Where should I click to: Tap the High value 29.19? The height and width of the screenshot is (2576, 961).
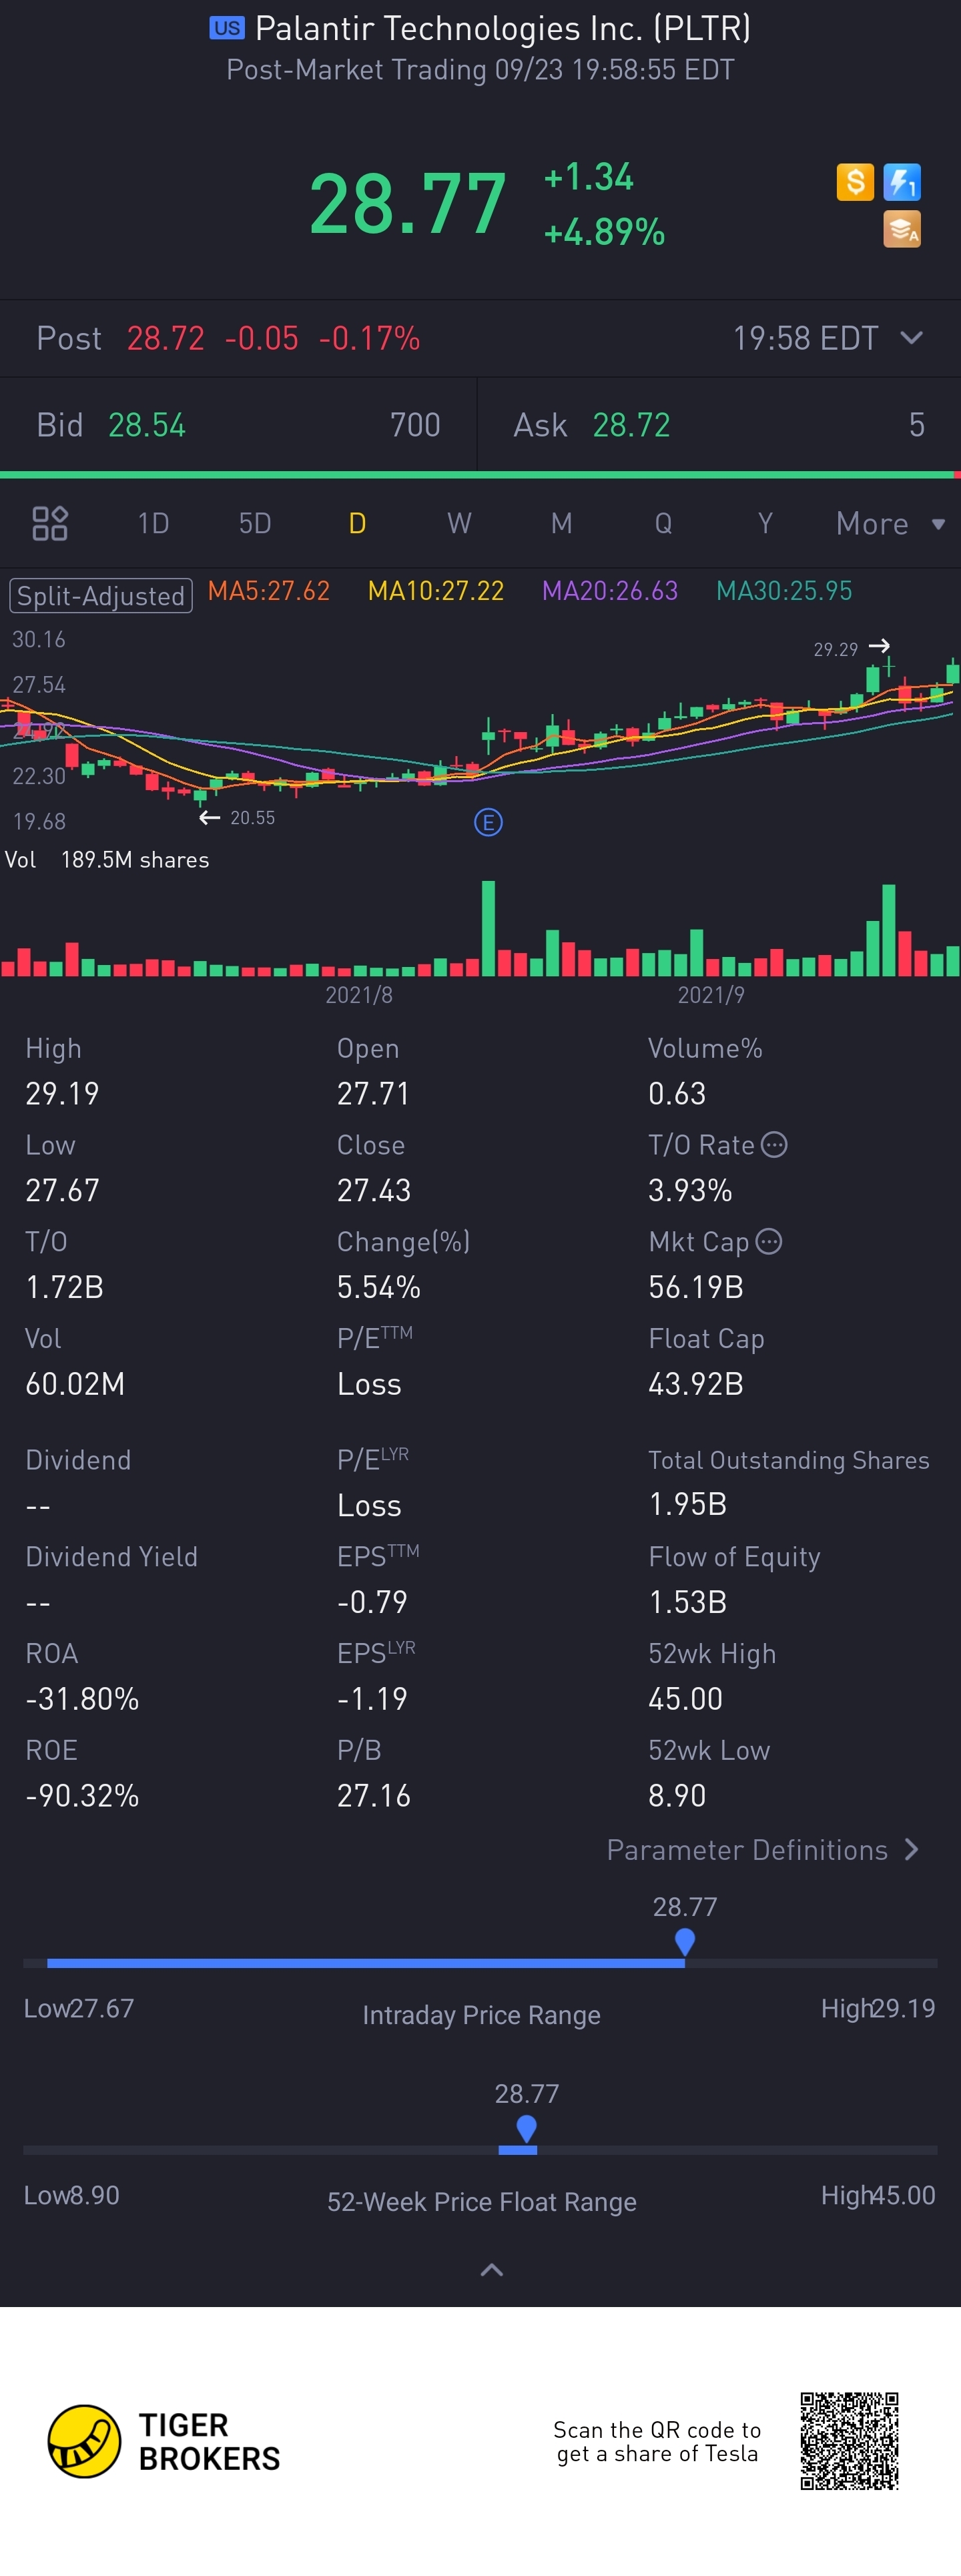pos(62,1093)
